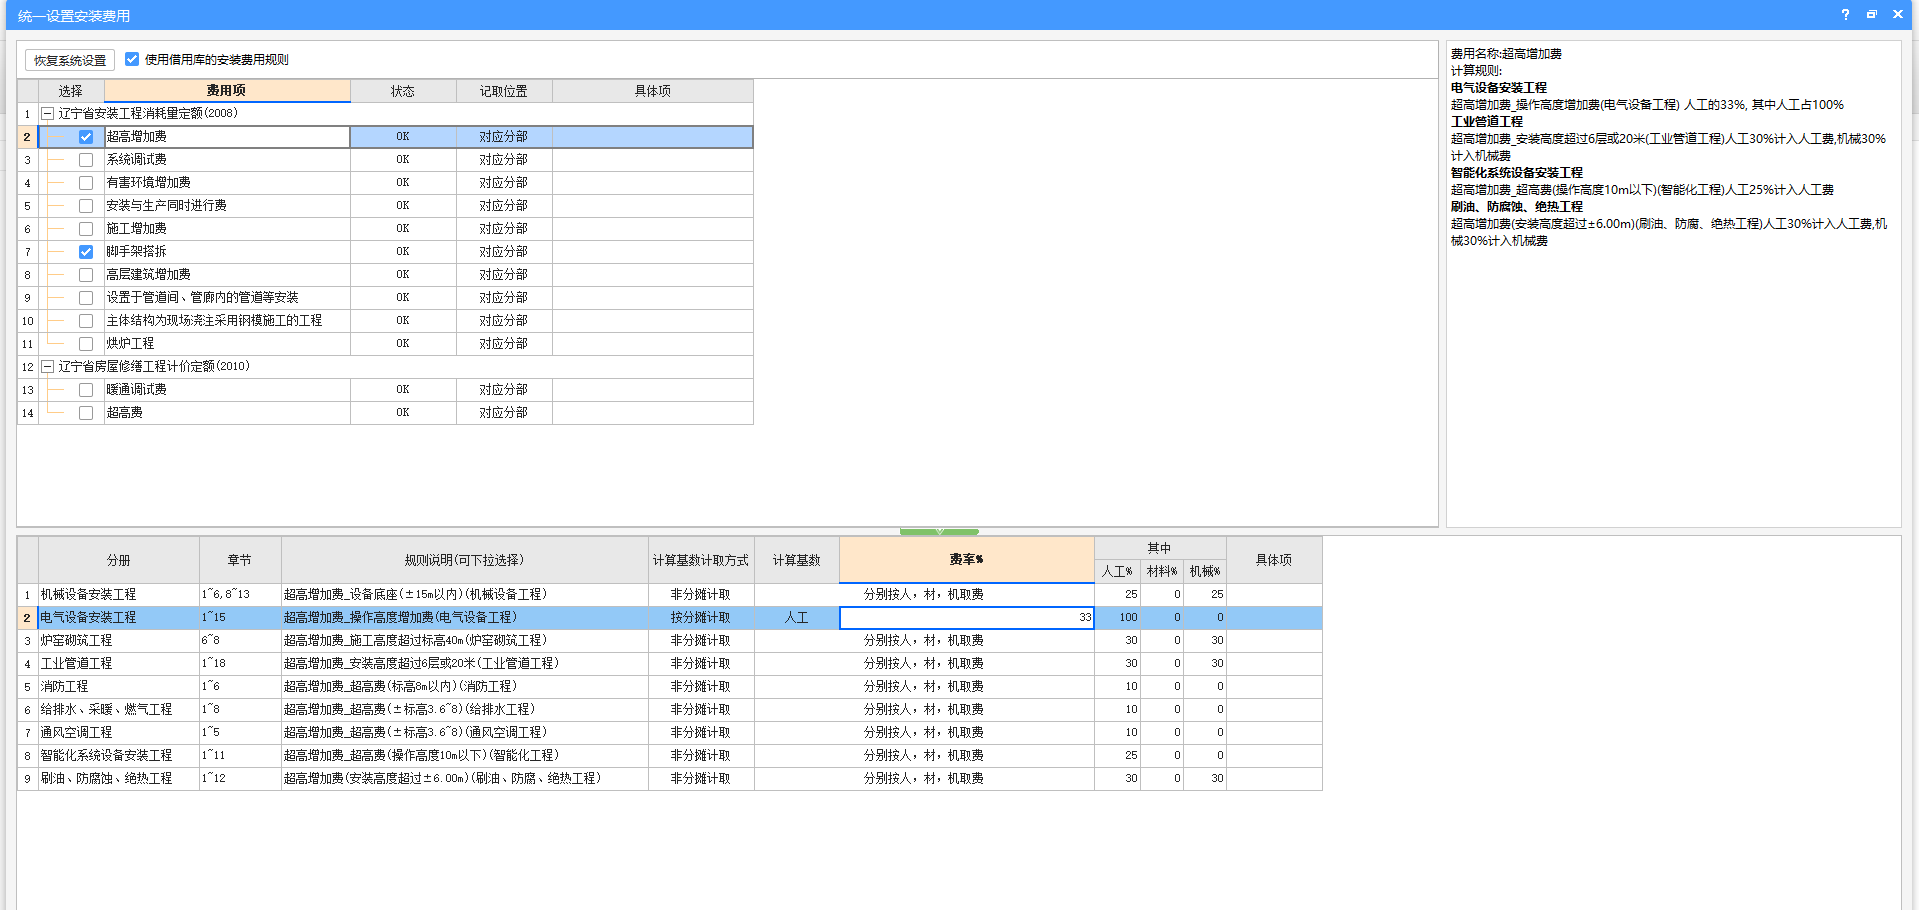Open rule dropdown 超高增加费_超高费(操作高度10m以下)(智能化工程)
The width and height of the screenshot is (1919, 910).
(465, 756)
